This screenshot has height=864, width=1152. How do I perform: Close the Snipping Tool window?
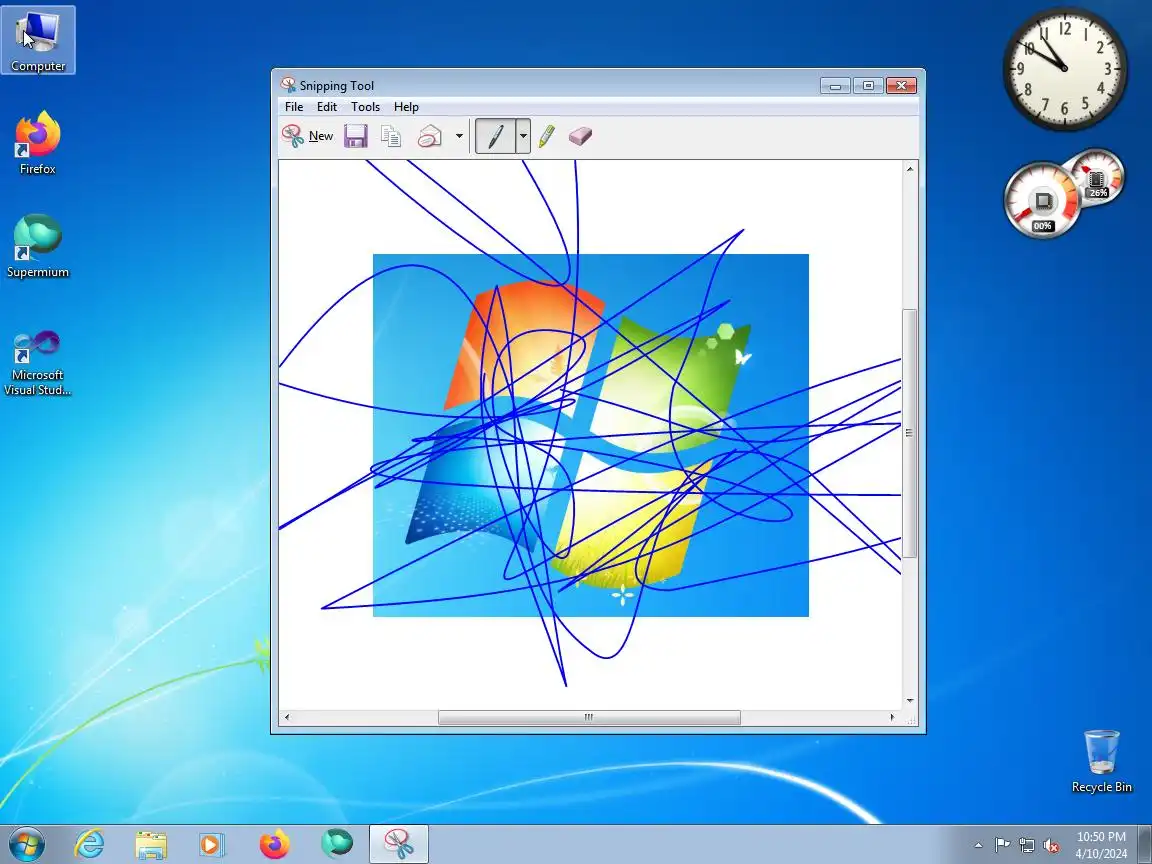901,86
